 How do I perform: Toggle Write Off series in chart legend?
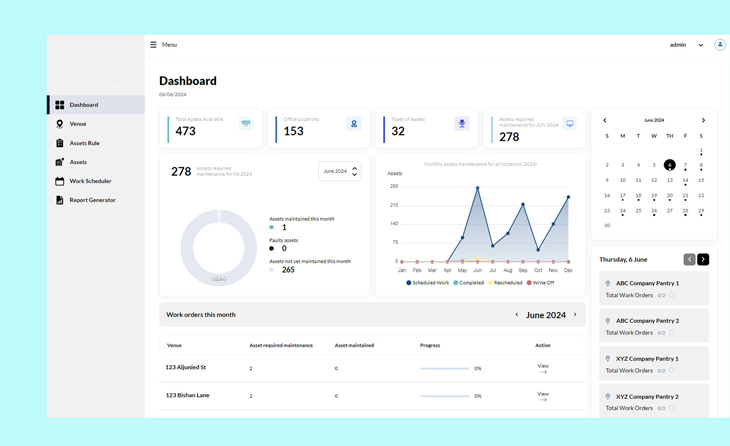tap(541, 283)
